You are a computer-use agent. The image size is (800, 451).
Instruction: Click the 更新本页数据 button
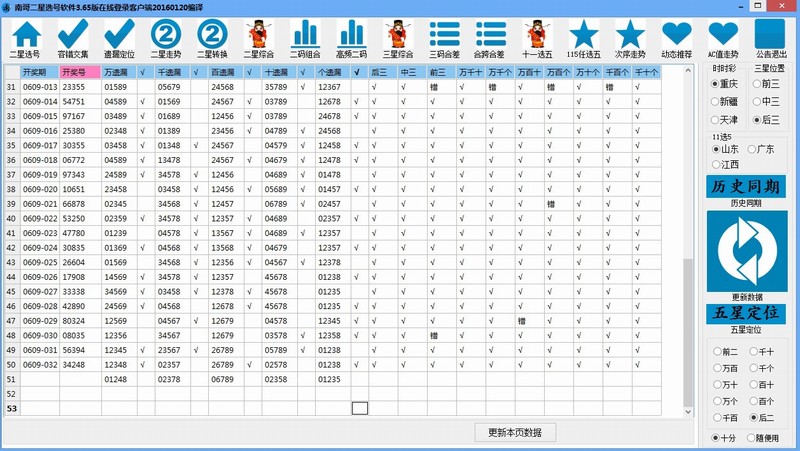[514, 432]
